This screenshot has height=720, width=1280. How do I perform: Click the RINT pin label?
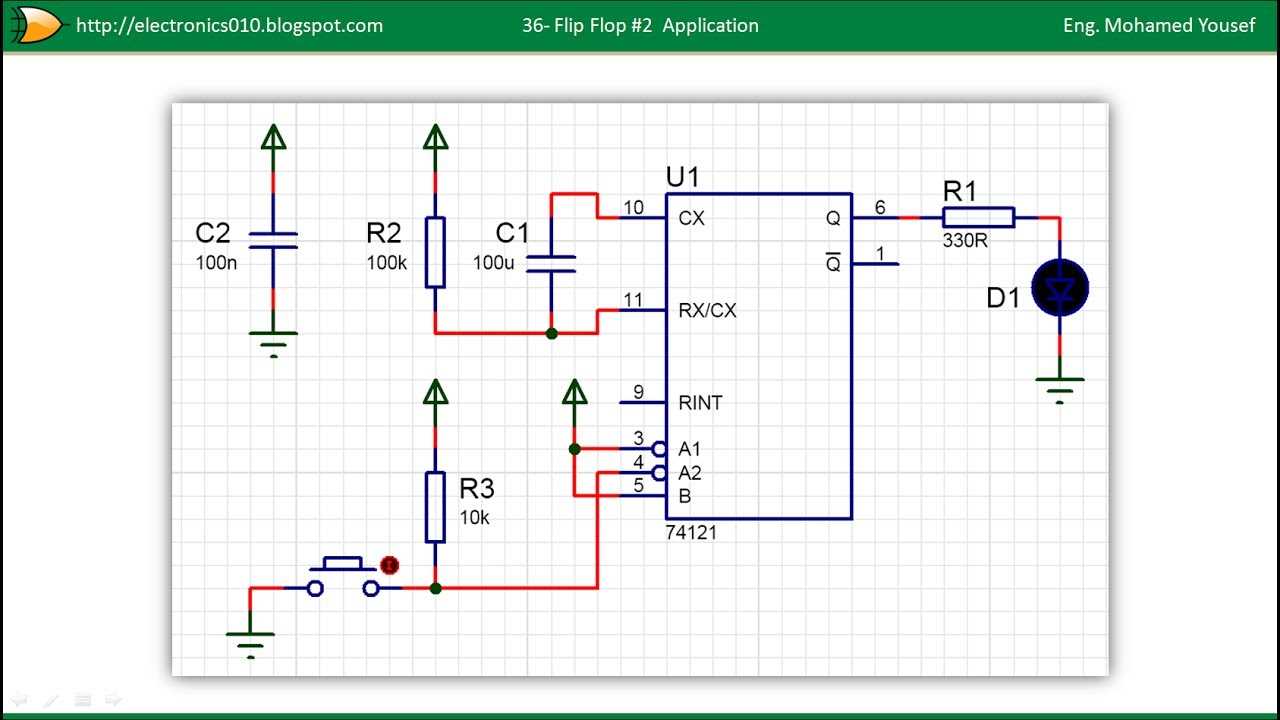pyautogui.click(x=700, y=403)
